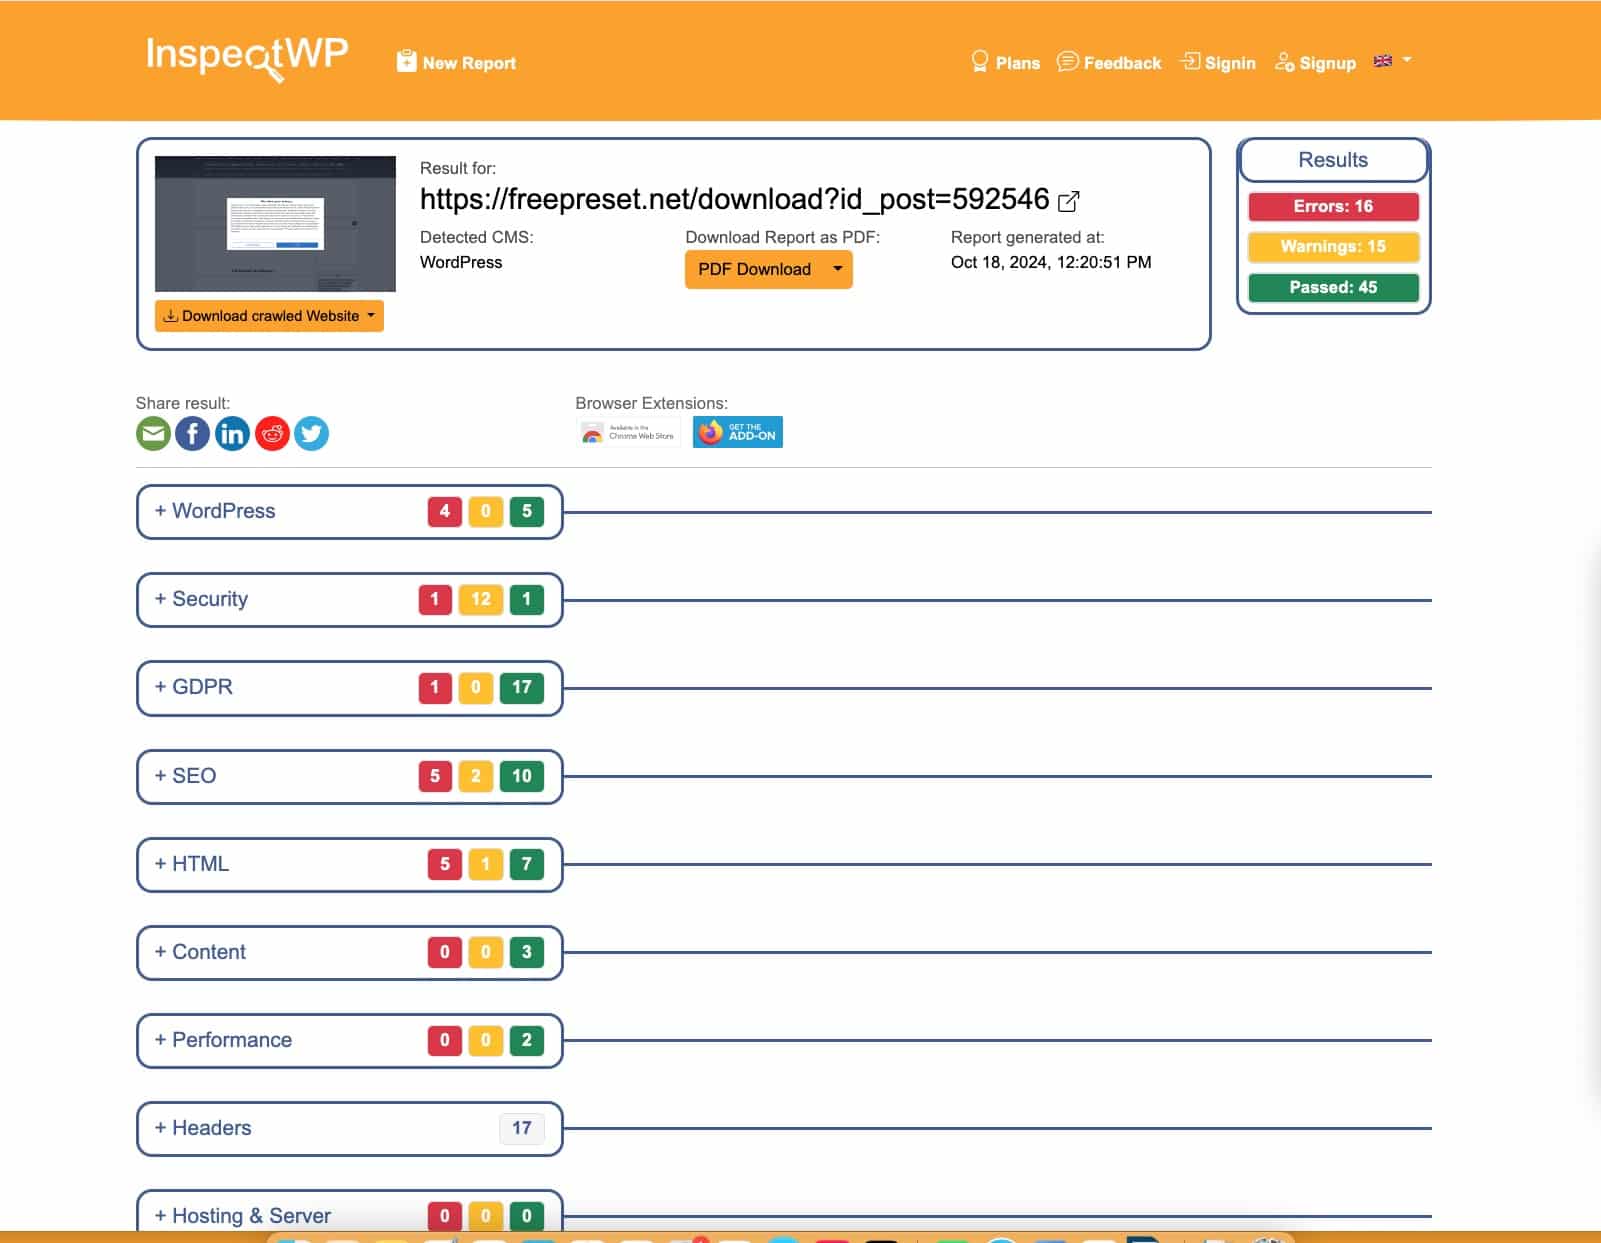Click Security yellow warning count 12

point(481,599)
